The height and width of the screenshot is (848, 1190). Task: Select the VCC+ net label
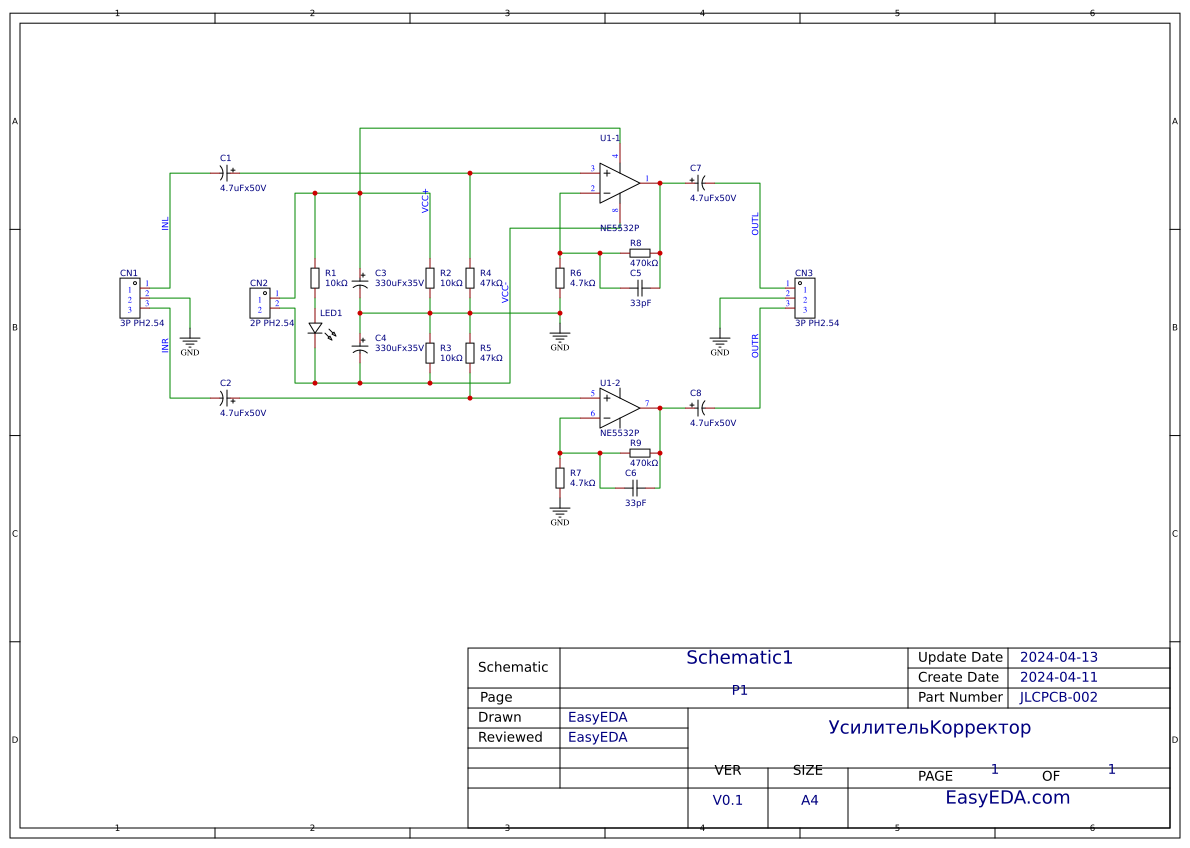click(424, 203)
